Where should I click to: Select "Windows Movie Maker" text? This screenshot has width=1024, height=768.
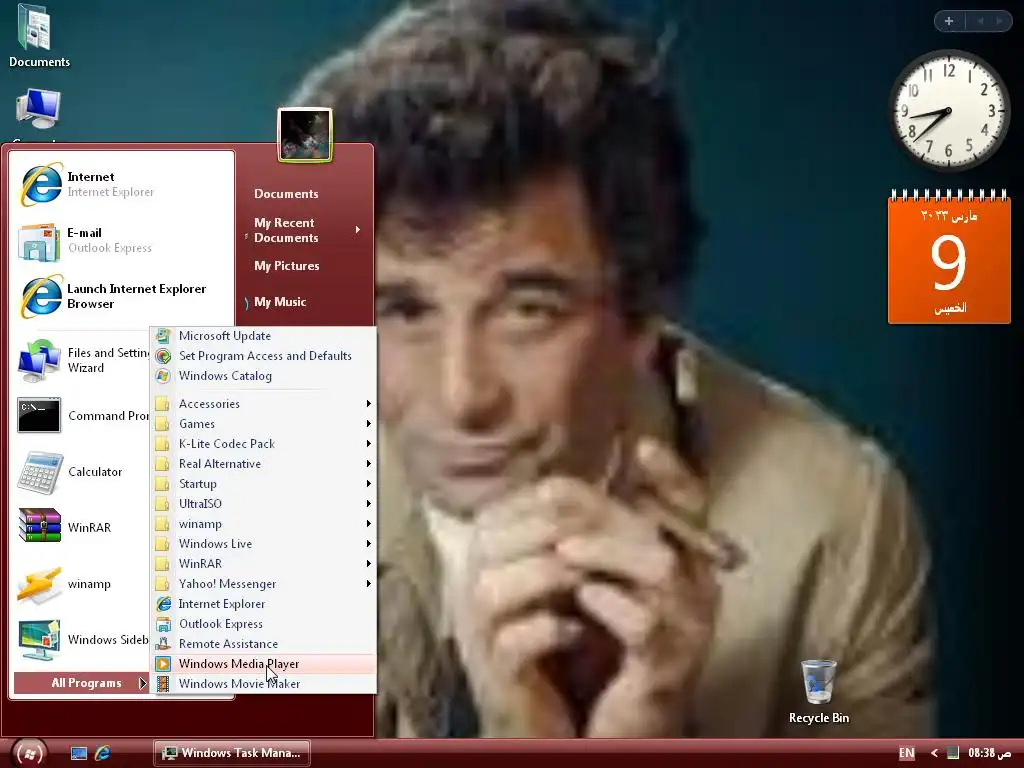click(239, 684)
